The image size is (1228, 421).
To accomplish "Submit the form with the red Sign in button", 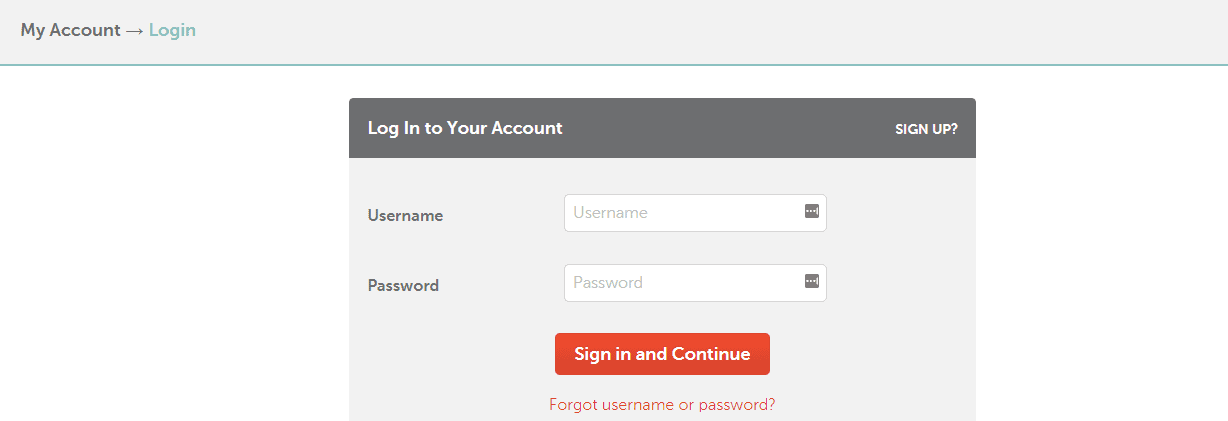I will tap(662, 354).
